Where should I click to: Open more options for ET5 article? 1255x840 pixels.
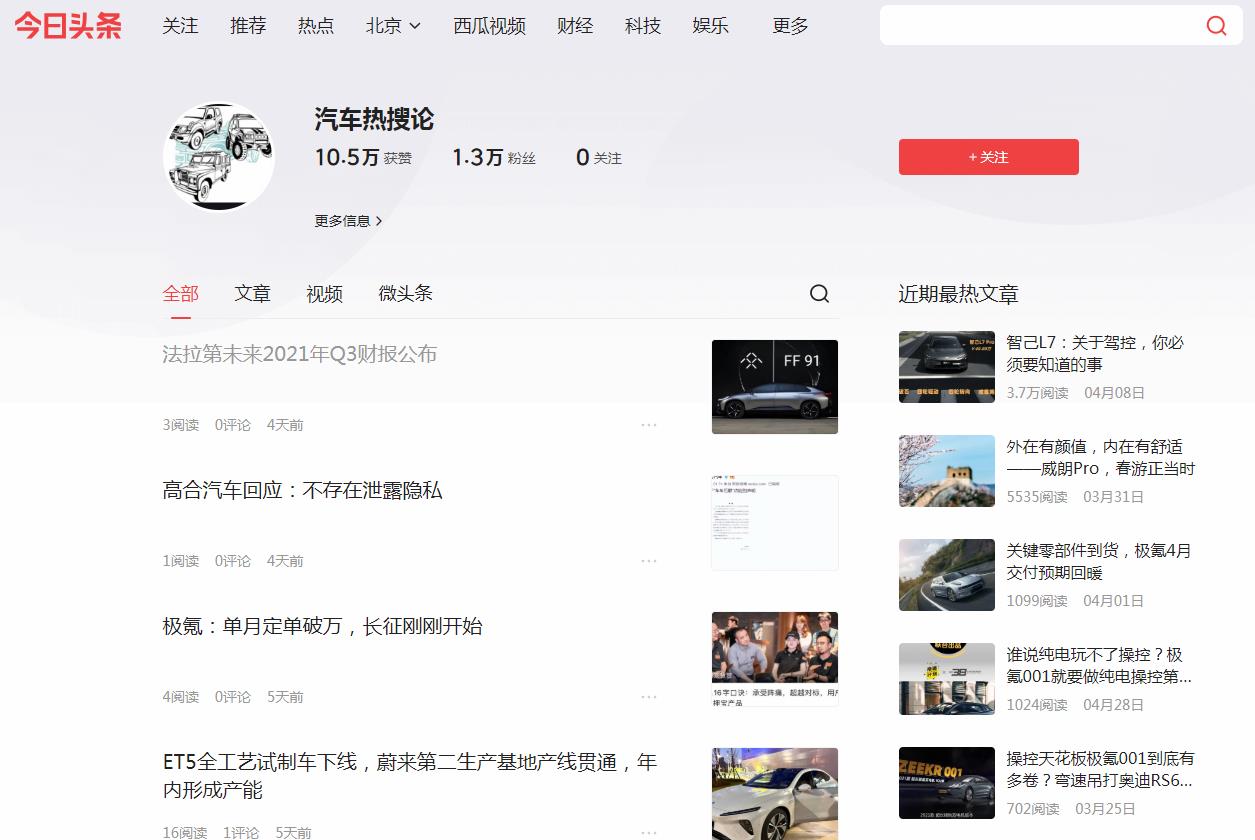click(649, 832)
